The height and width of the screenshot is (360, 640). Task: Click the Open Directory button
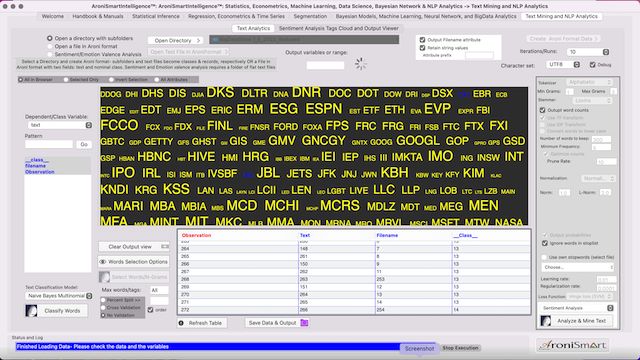tap(176, 40)
